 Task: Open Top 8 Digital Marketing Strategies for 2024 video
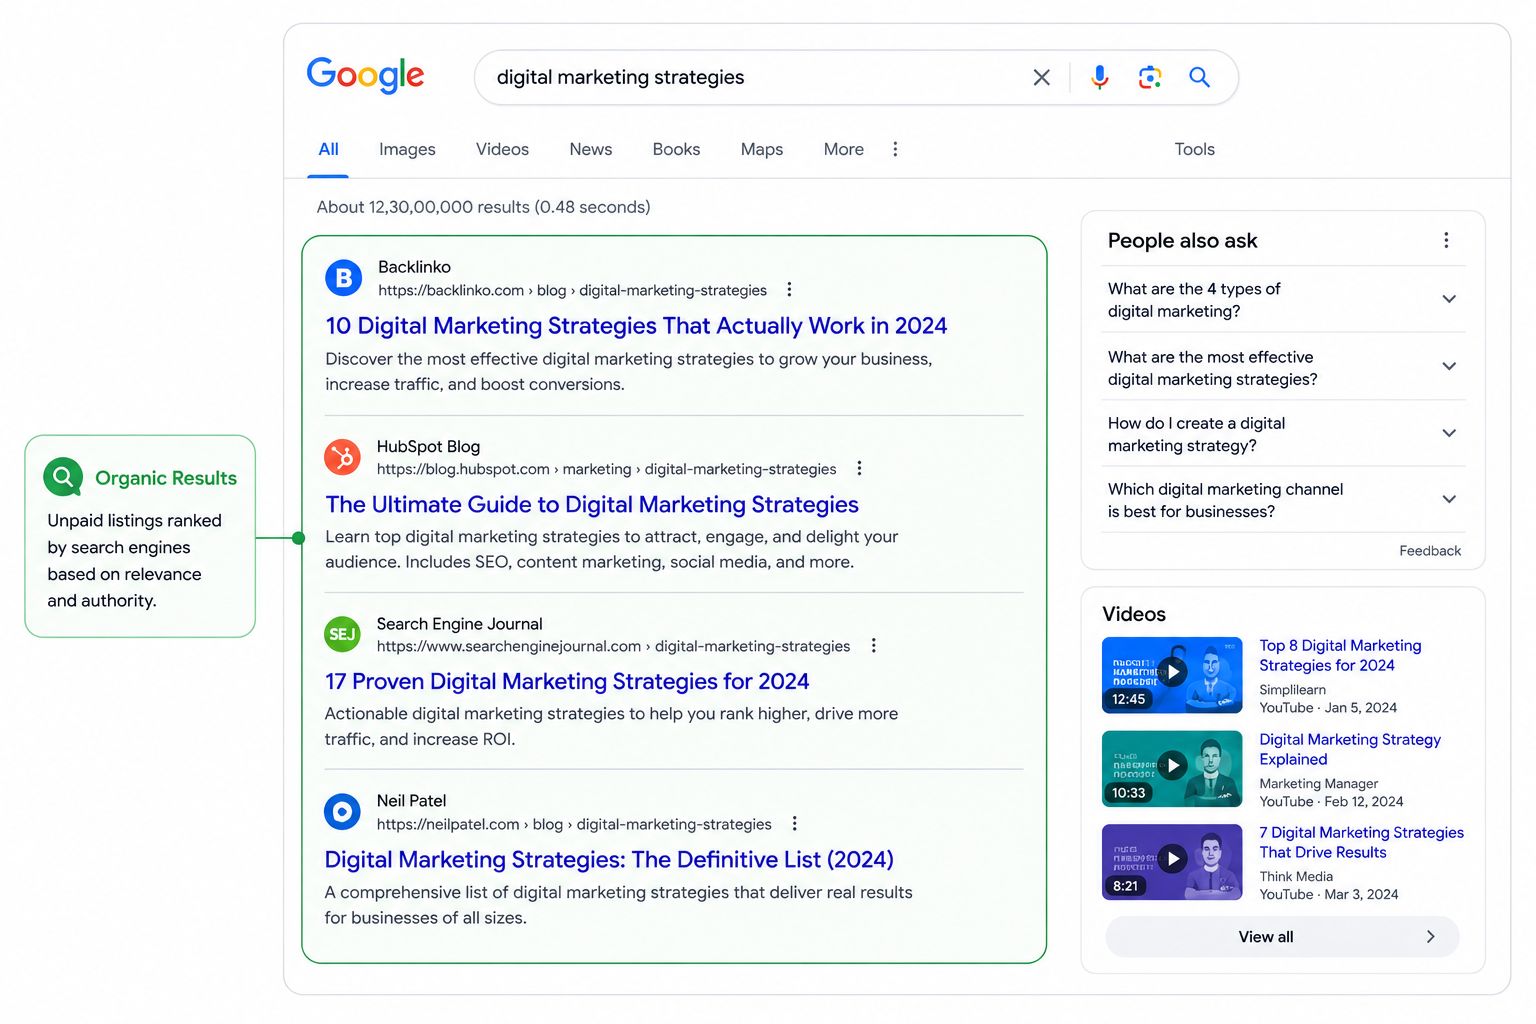coord(1340,655)
